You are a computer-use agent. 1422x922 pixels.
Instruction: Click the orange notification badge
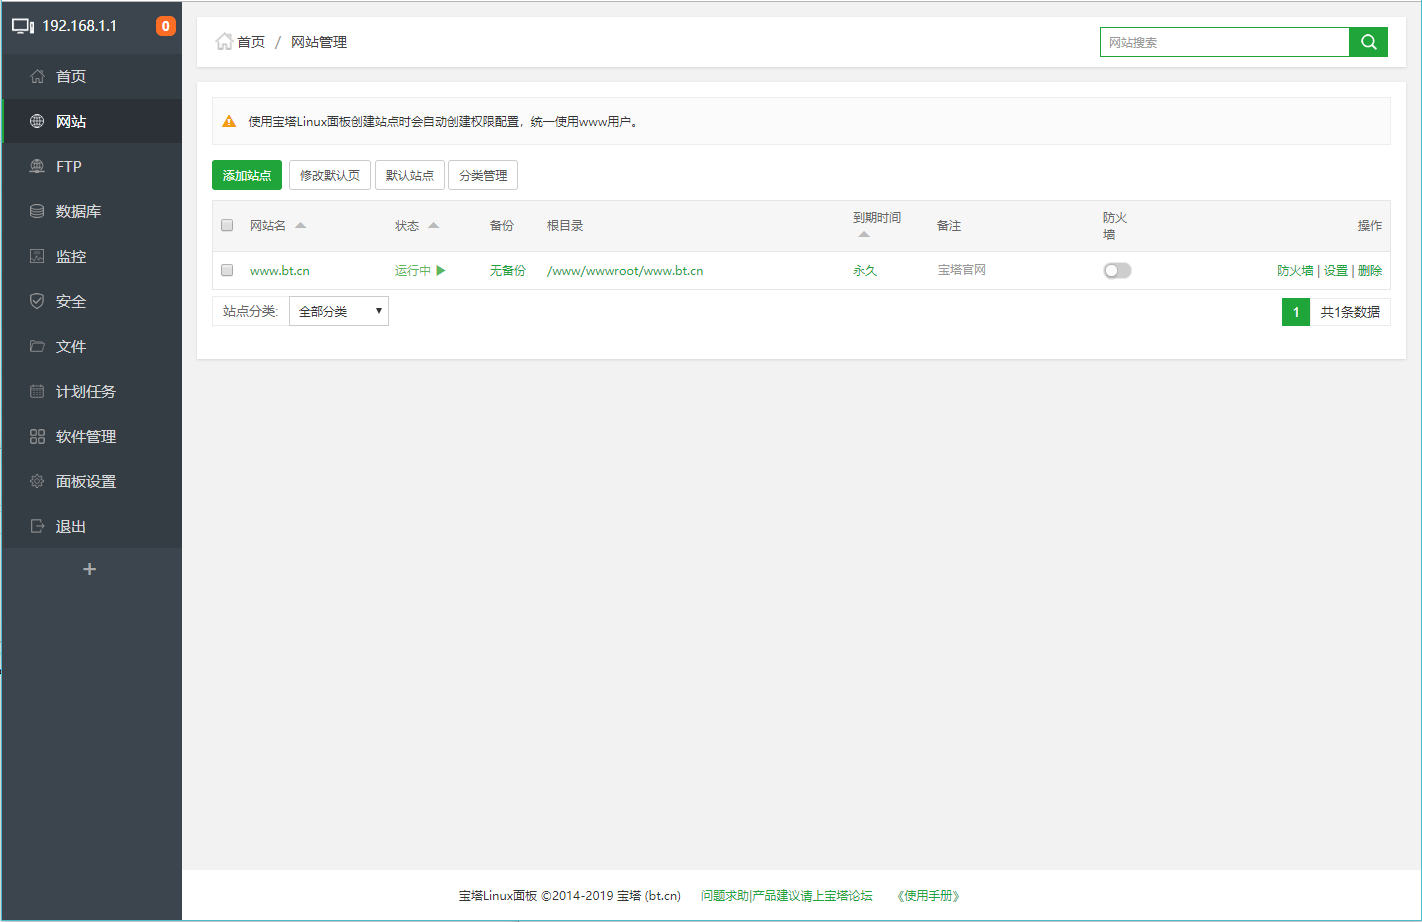[x=166, y=26]
